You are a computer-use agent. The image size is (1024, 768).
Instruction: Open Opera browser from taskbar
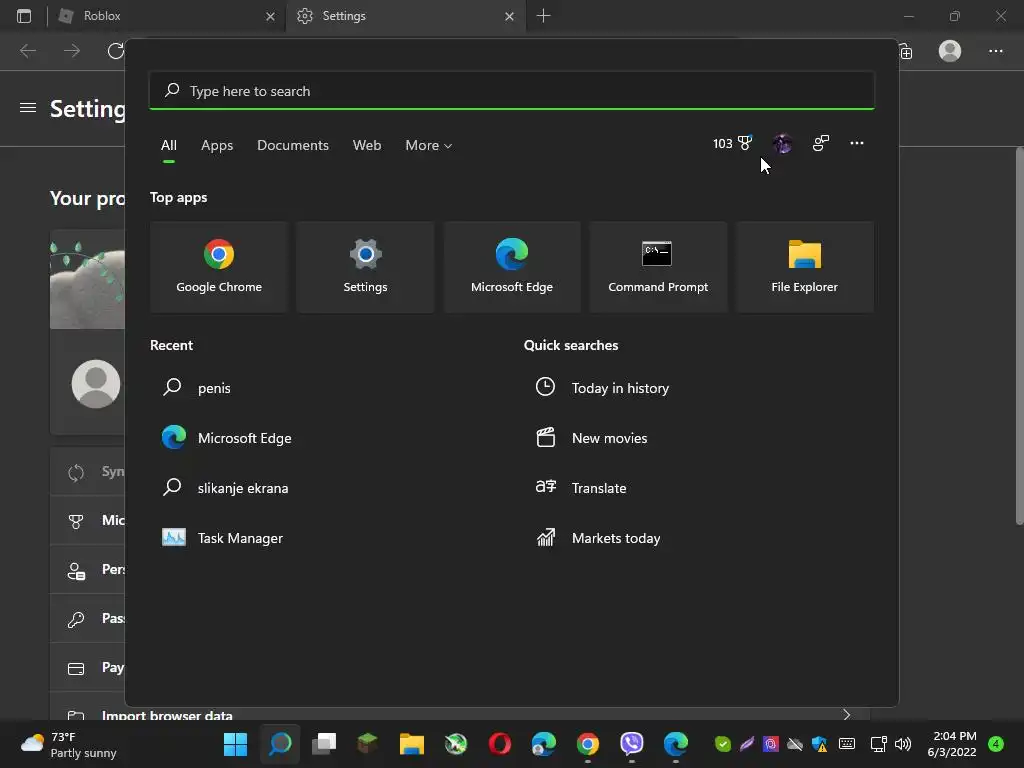(500, 744)
